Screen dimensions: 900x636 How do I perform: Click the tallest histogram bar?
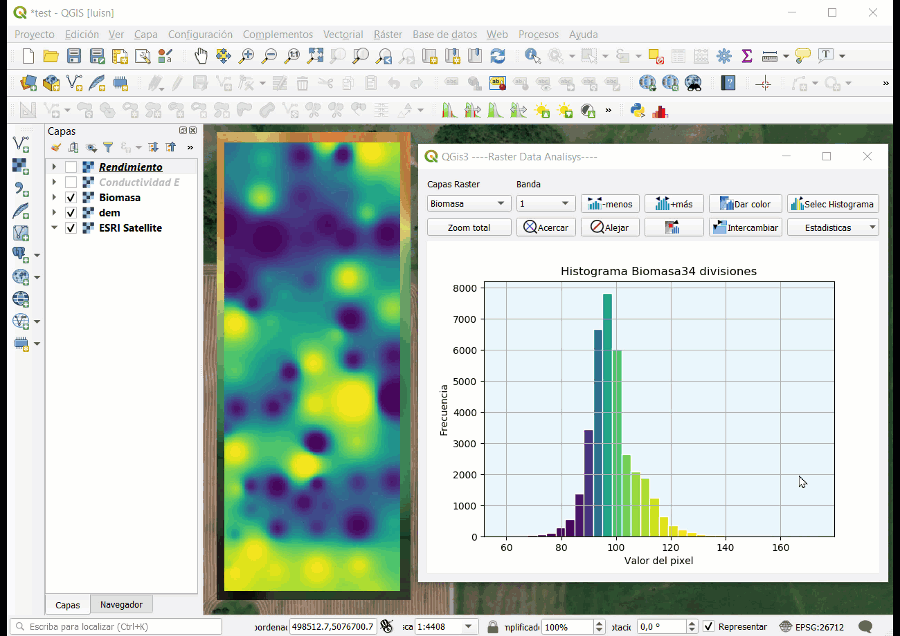pos(607,415)
